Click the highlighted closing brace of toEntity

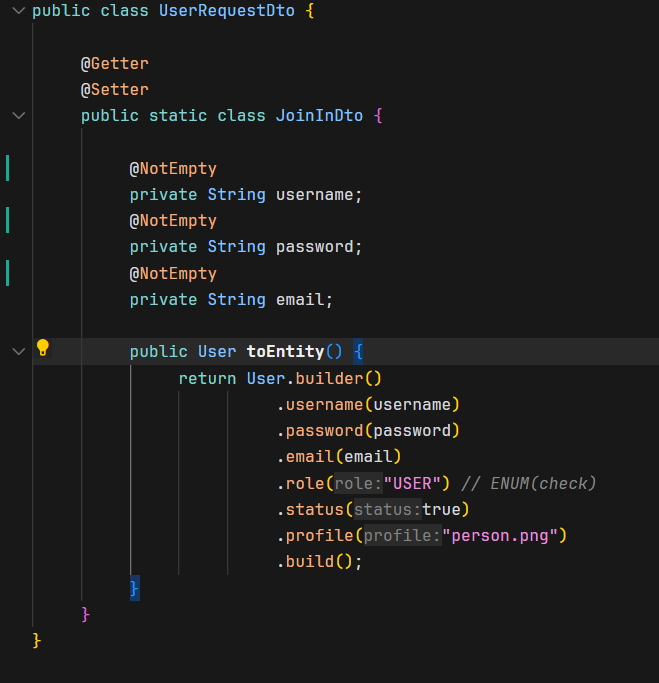135,588
